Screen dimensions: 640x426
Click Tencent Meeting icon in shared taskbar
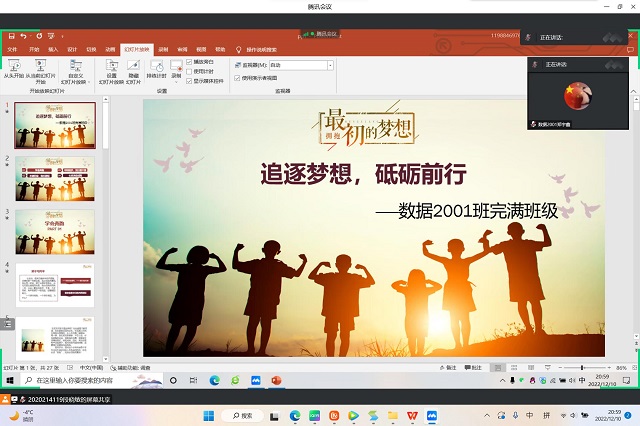256,380
